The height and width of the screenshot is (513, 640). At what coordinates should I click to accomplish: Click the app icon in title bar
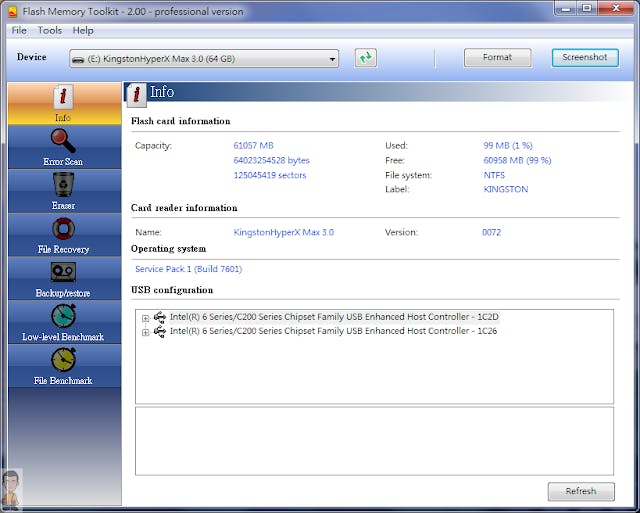click(x=13, y=11)
